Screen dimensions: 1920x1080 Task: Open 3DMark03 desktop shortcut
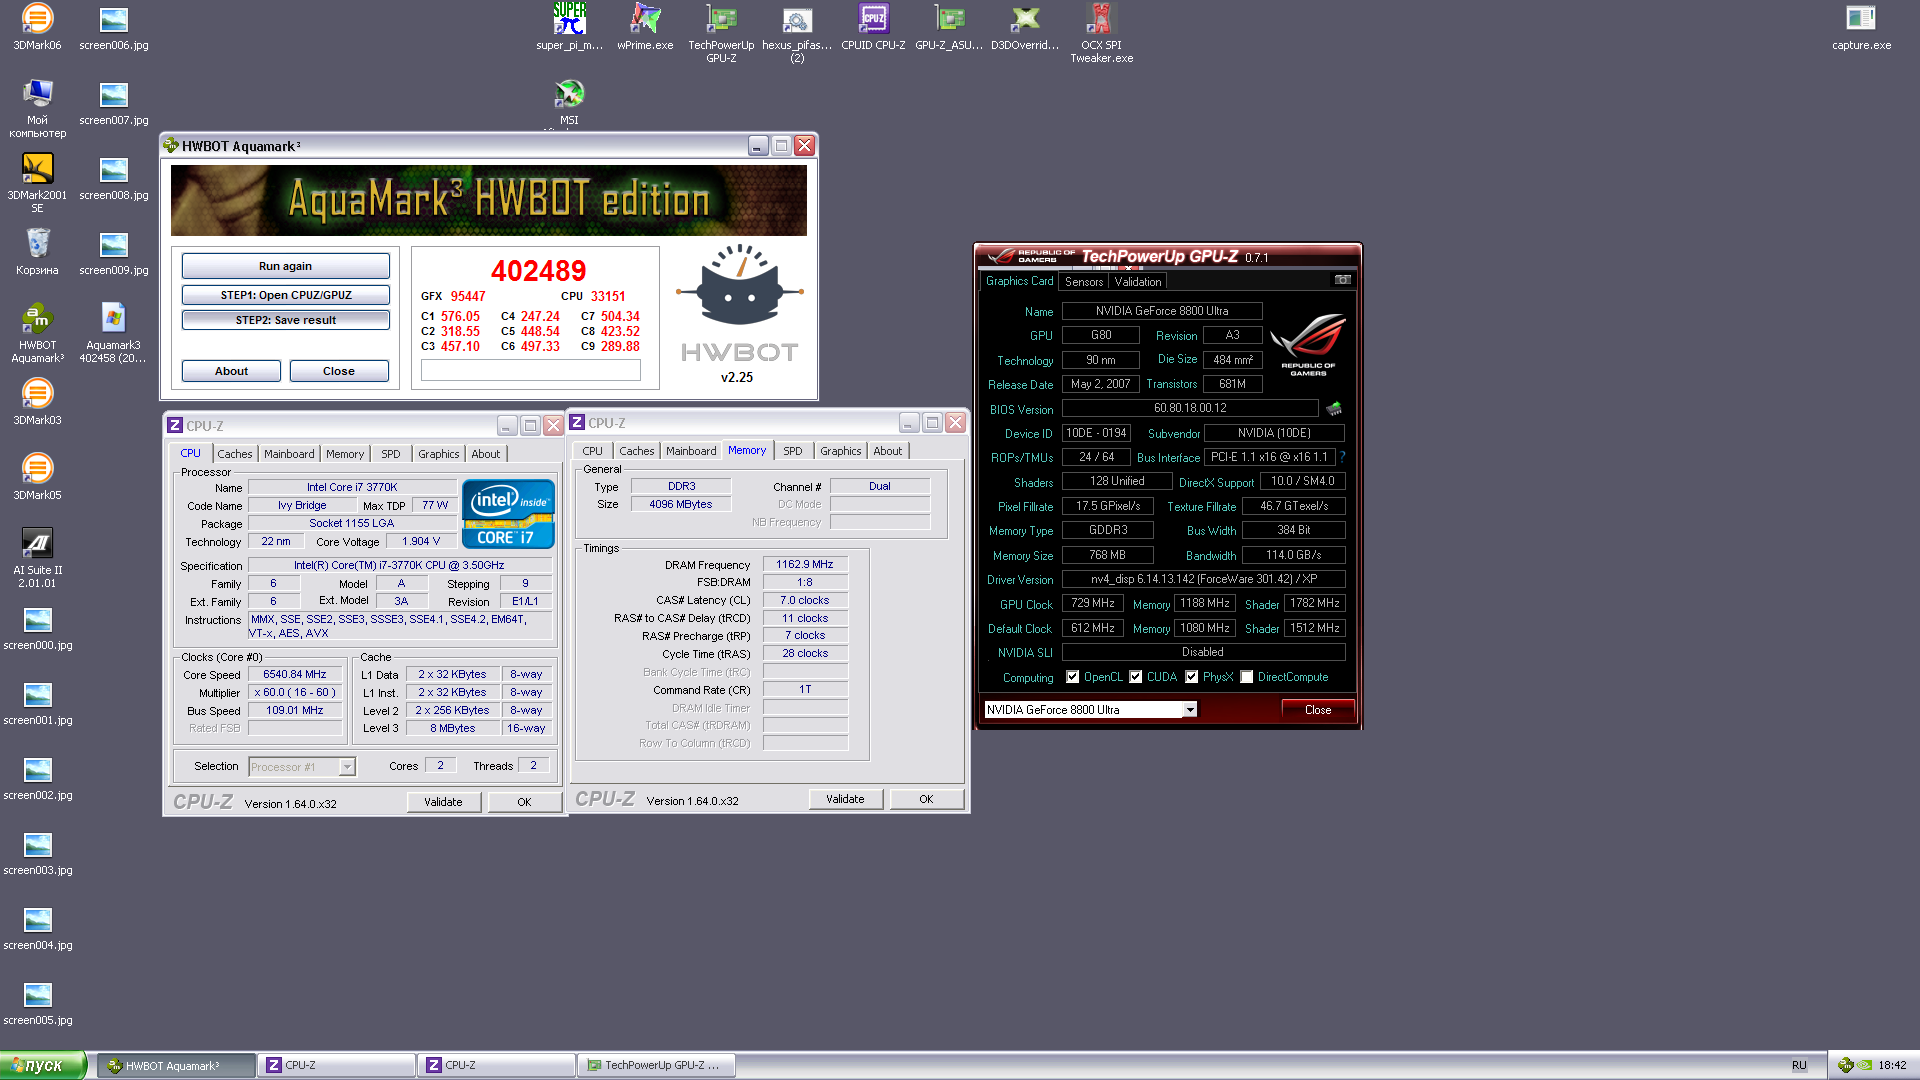point(37,402)
